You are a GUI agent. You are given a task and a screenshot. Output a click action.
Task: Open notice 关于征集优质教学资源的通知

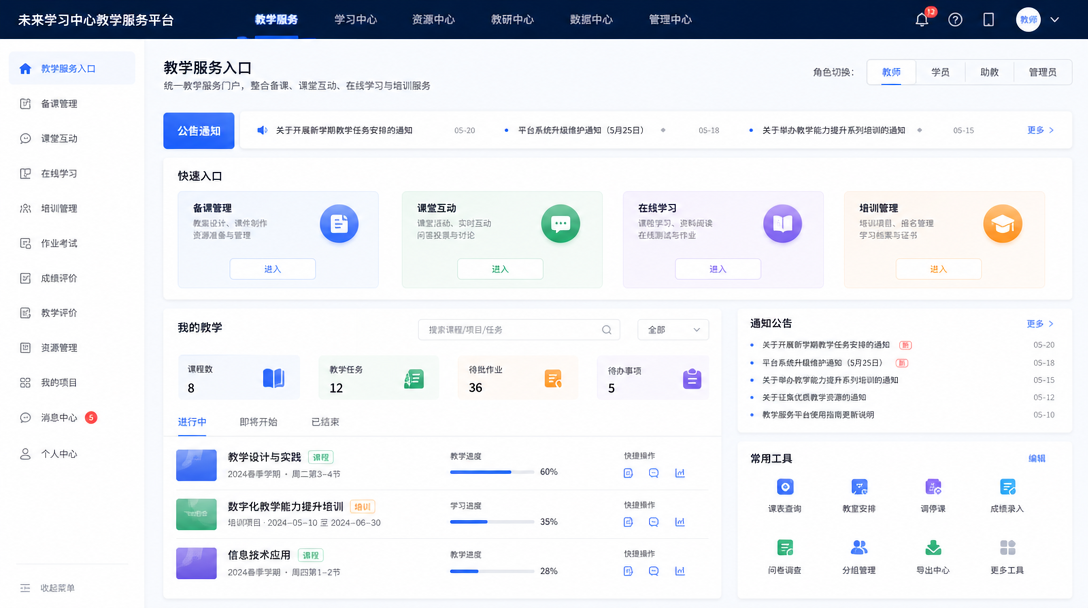pyautogui.click(x=814, y=398)
